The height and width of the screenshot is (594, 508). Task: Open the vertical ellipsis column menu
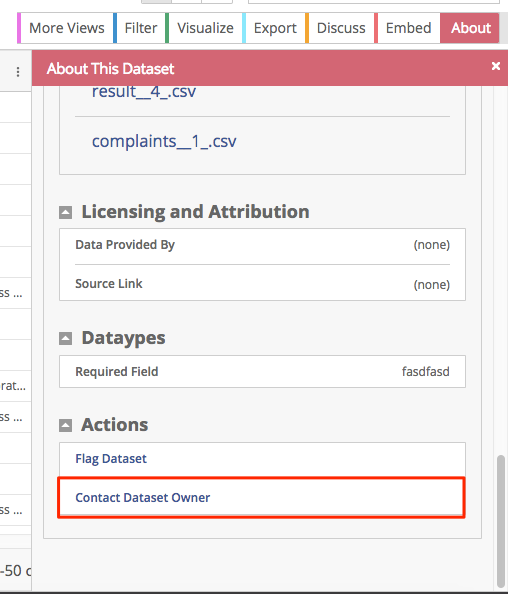pos(18,72)
